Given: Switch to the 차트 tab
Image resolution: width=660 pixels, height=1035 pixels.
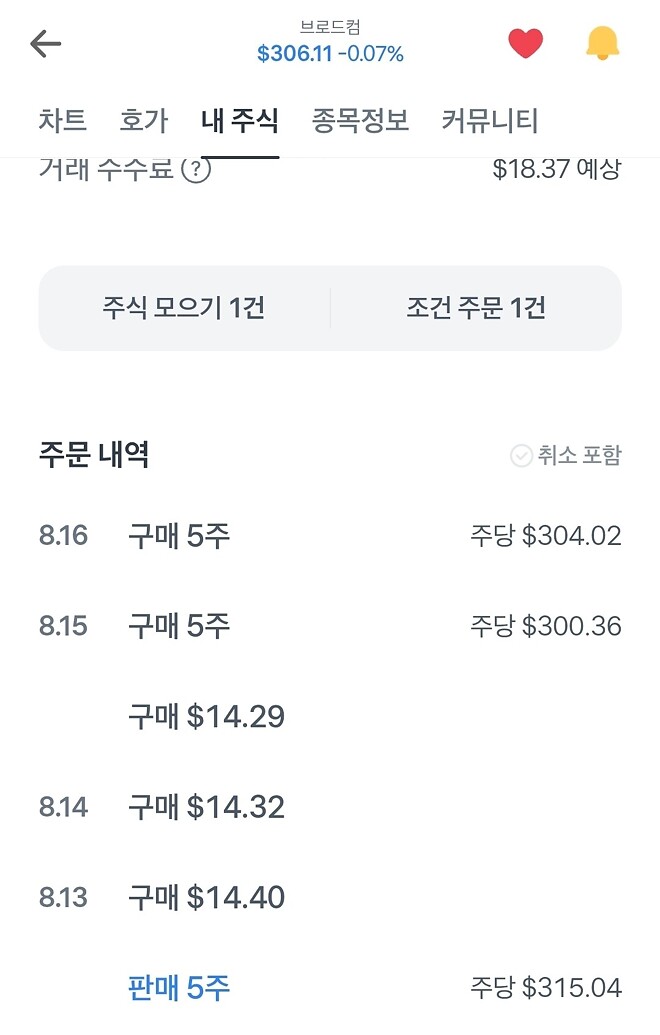Looking at the screenshot, I should tap(64, 120).
